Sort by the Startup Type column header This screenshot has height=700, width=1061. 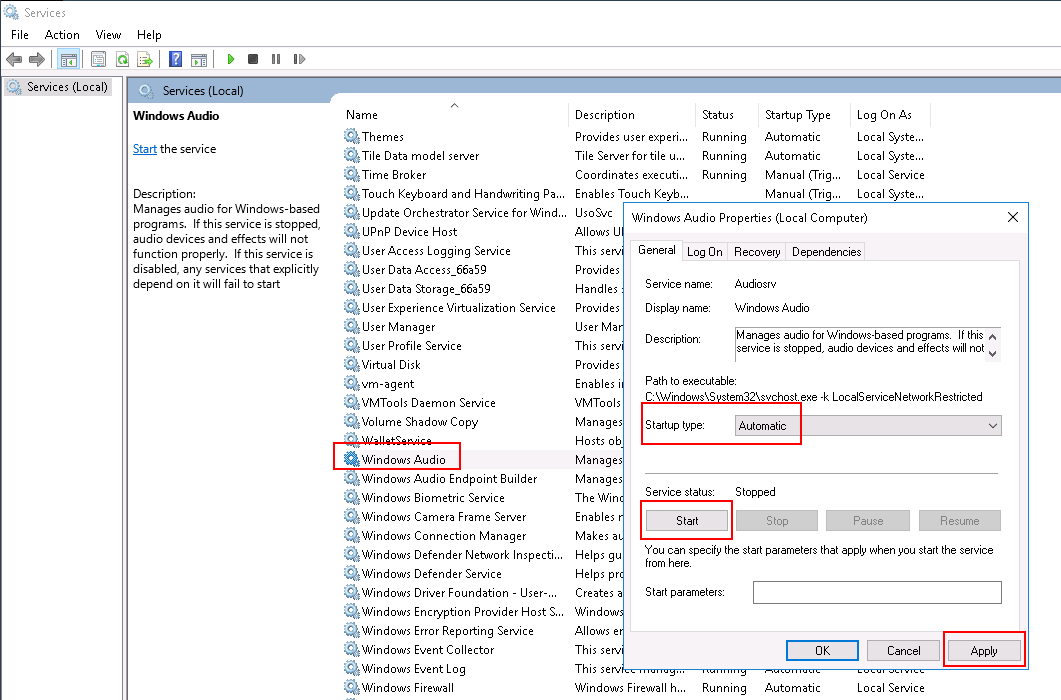pyautogui.click(x=804, y=114)
